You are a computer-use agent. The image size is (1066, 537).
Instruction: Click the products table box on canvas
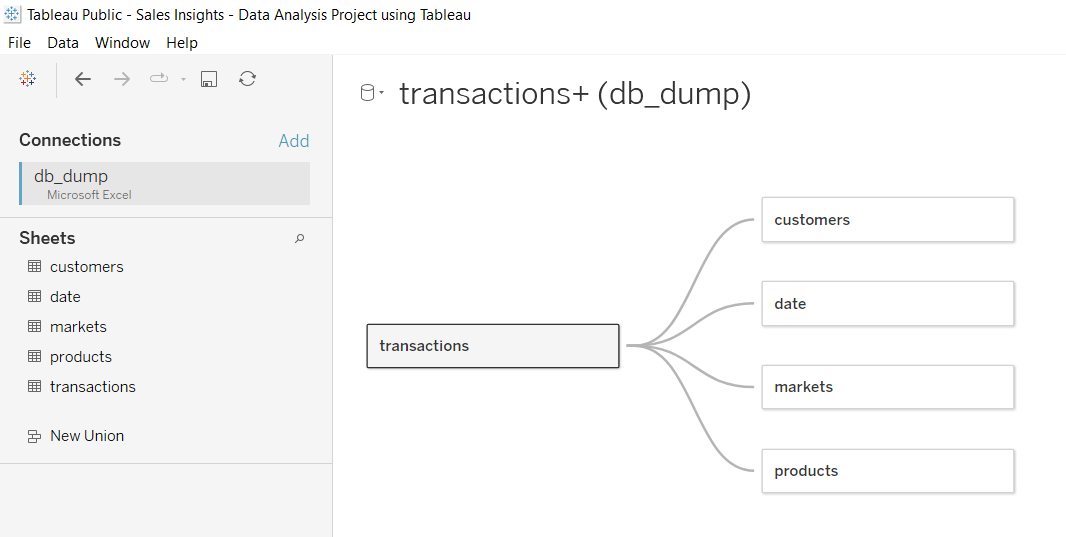pos(888,471)
